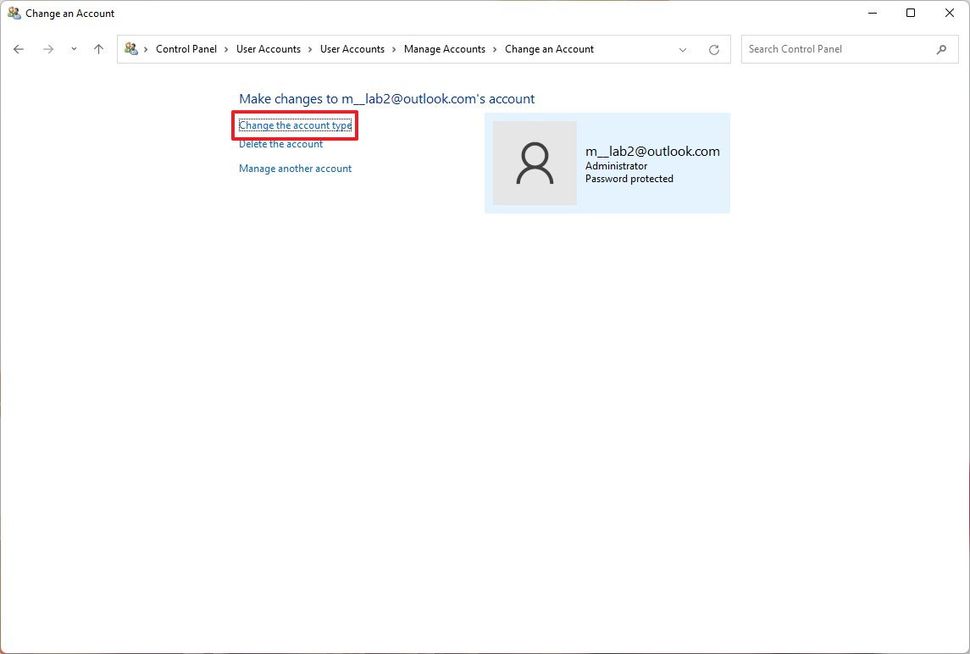Screen dimensions: 970x654
Task: Open the Change the account type link
Action: [294, 124]
